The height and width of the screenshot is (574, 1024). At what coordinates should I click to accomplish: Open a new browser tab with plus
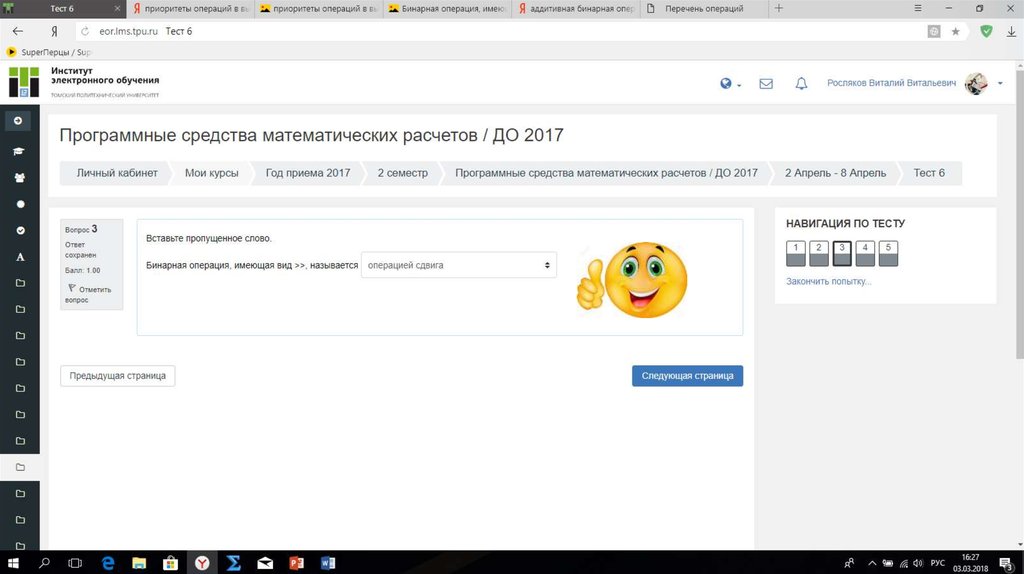[778, 8]
